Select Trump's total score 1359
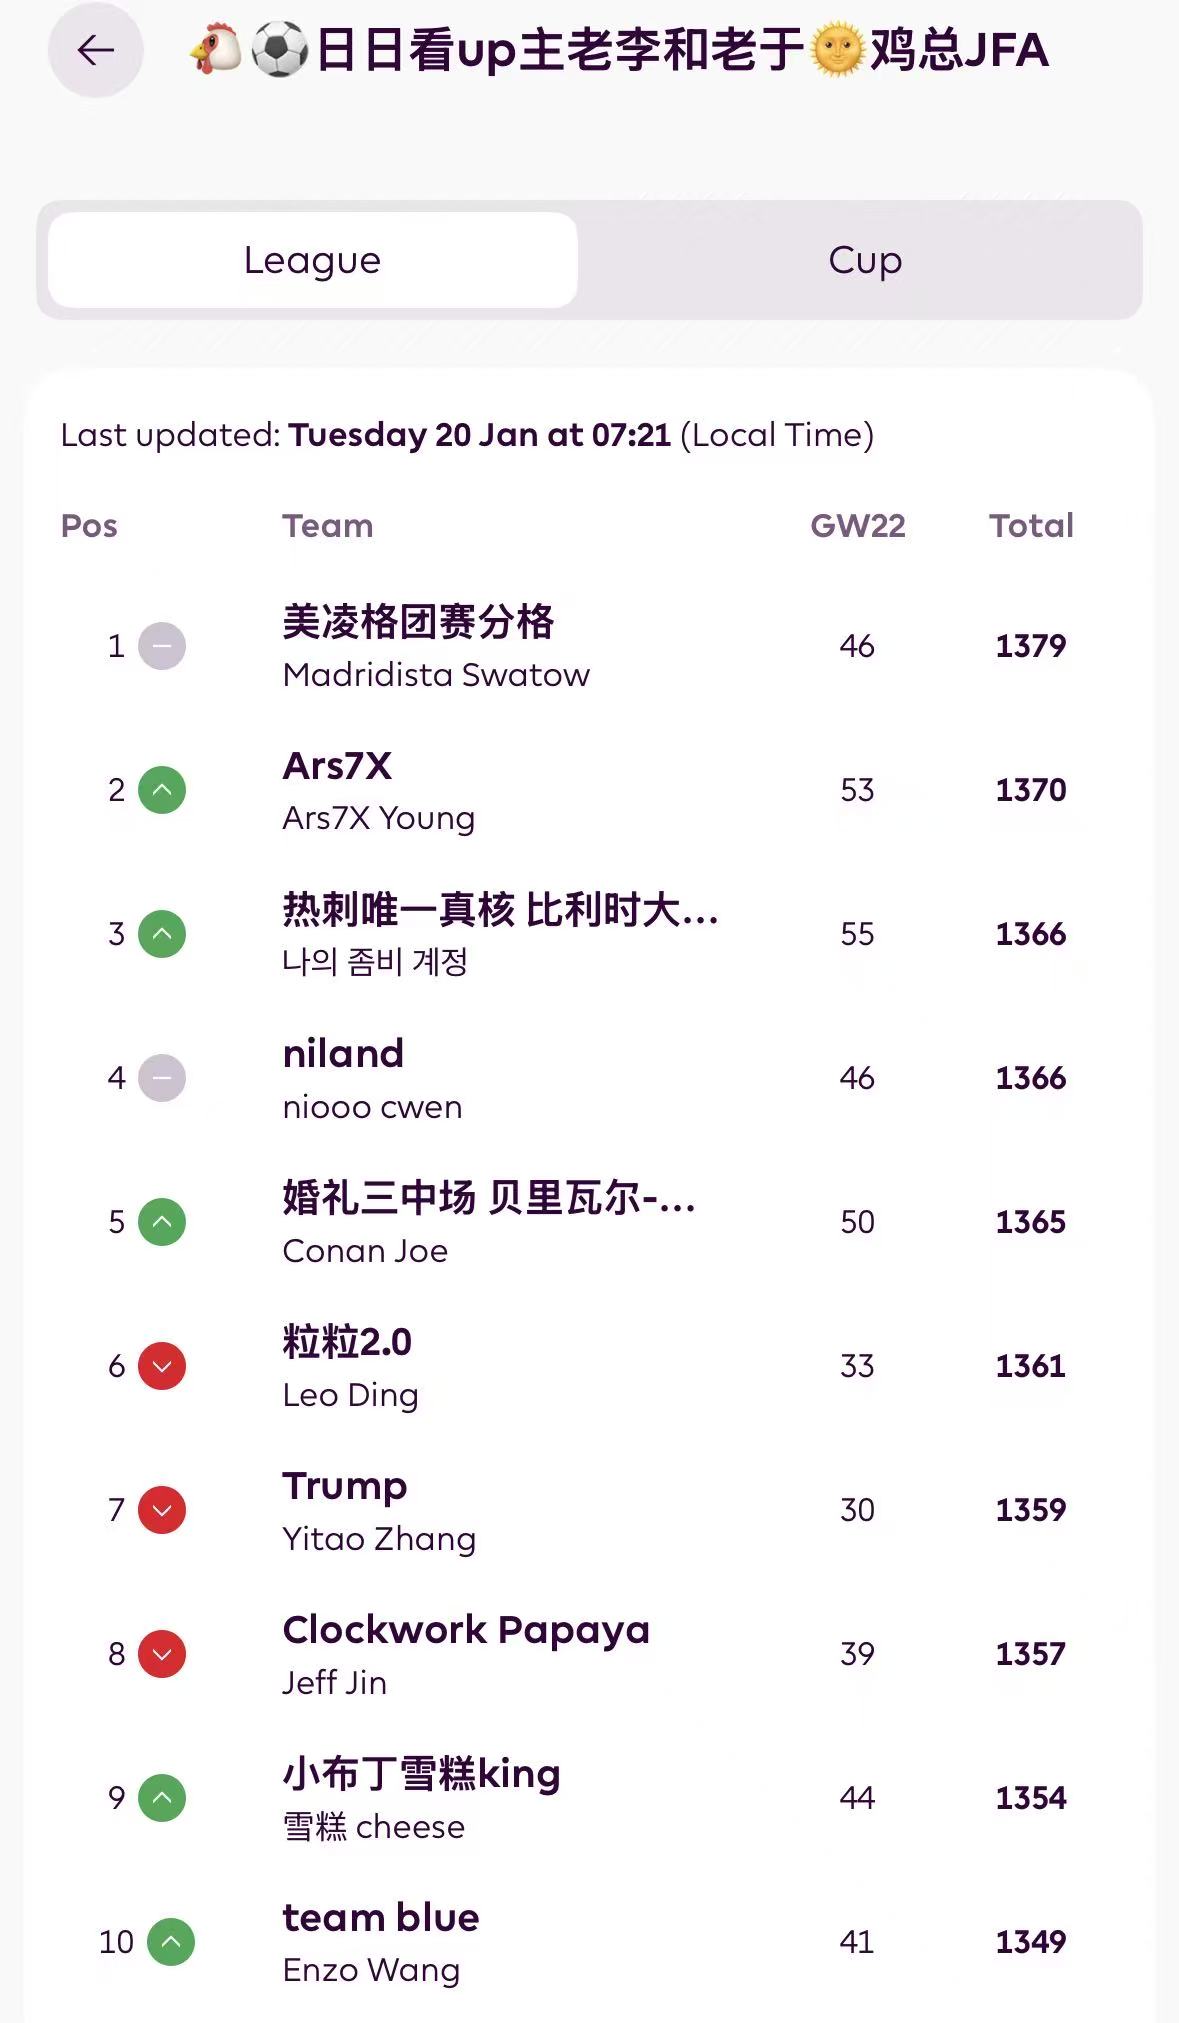Image resolution: width=1179 pixels, height=2023 pixels. pos(1031,1510)
